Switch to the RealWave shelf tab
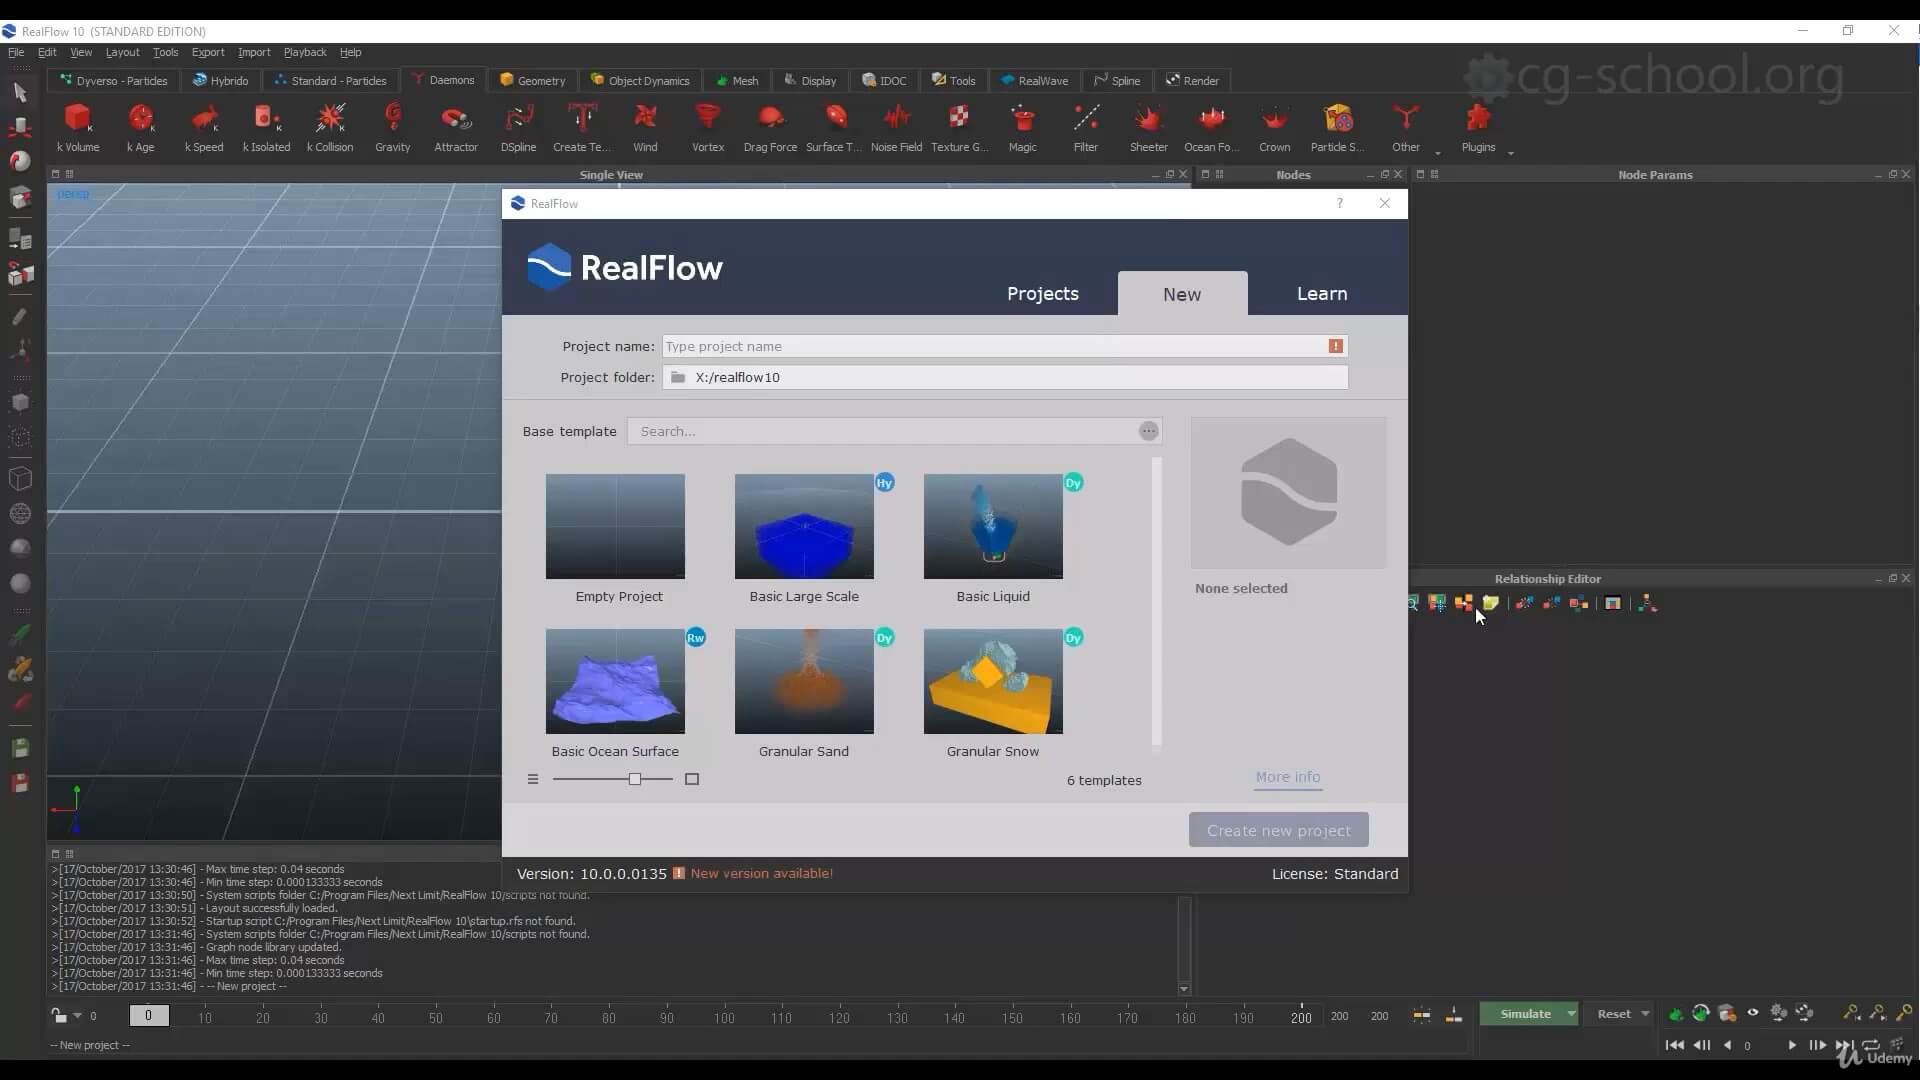Viewport: 1920px width, 1080px height. pos(1034,80)
